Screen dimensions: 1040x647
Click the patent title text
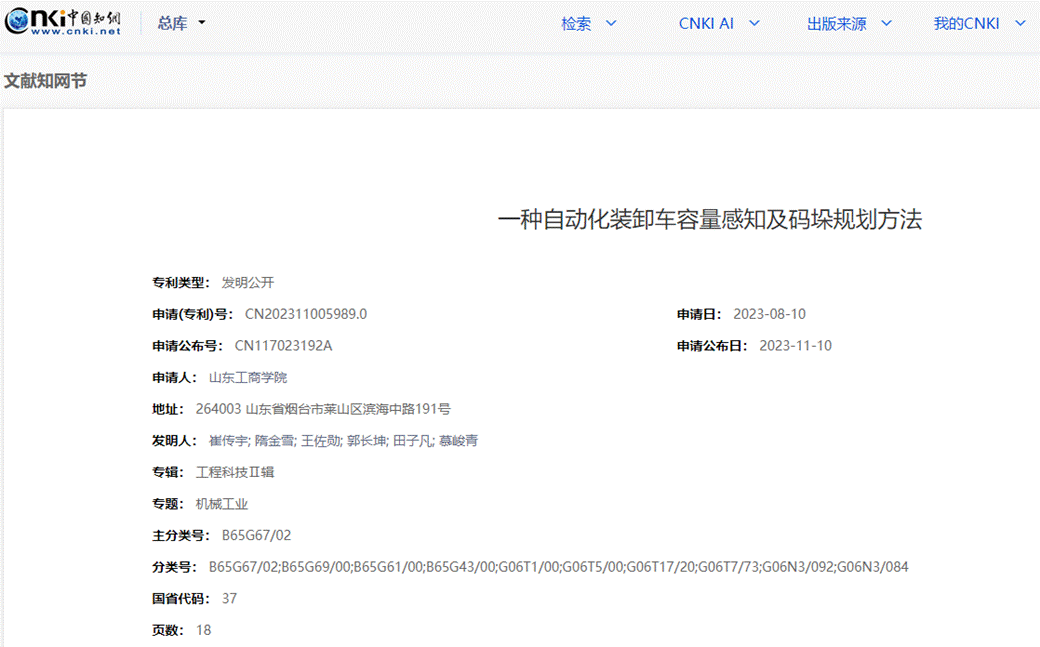(x=709, y=220)
